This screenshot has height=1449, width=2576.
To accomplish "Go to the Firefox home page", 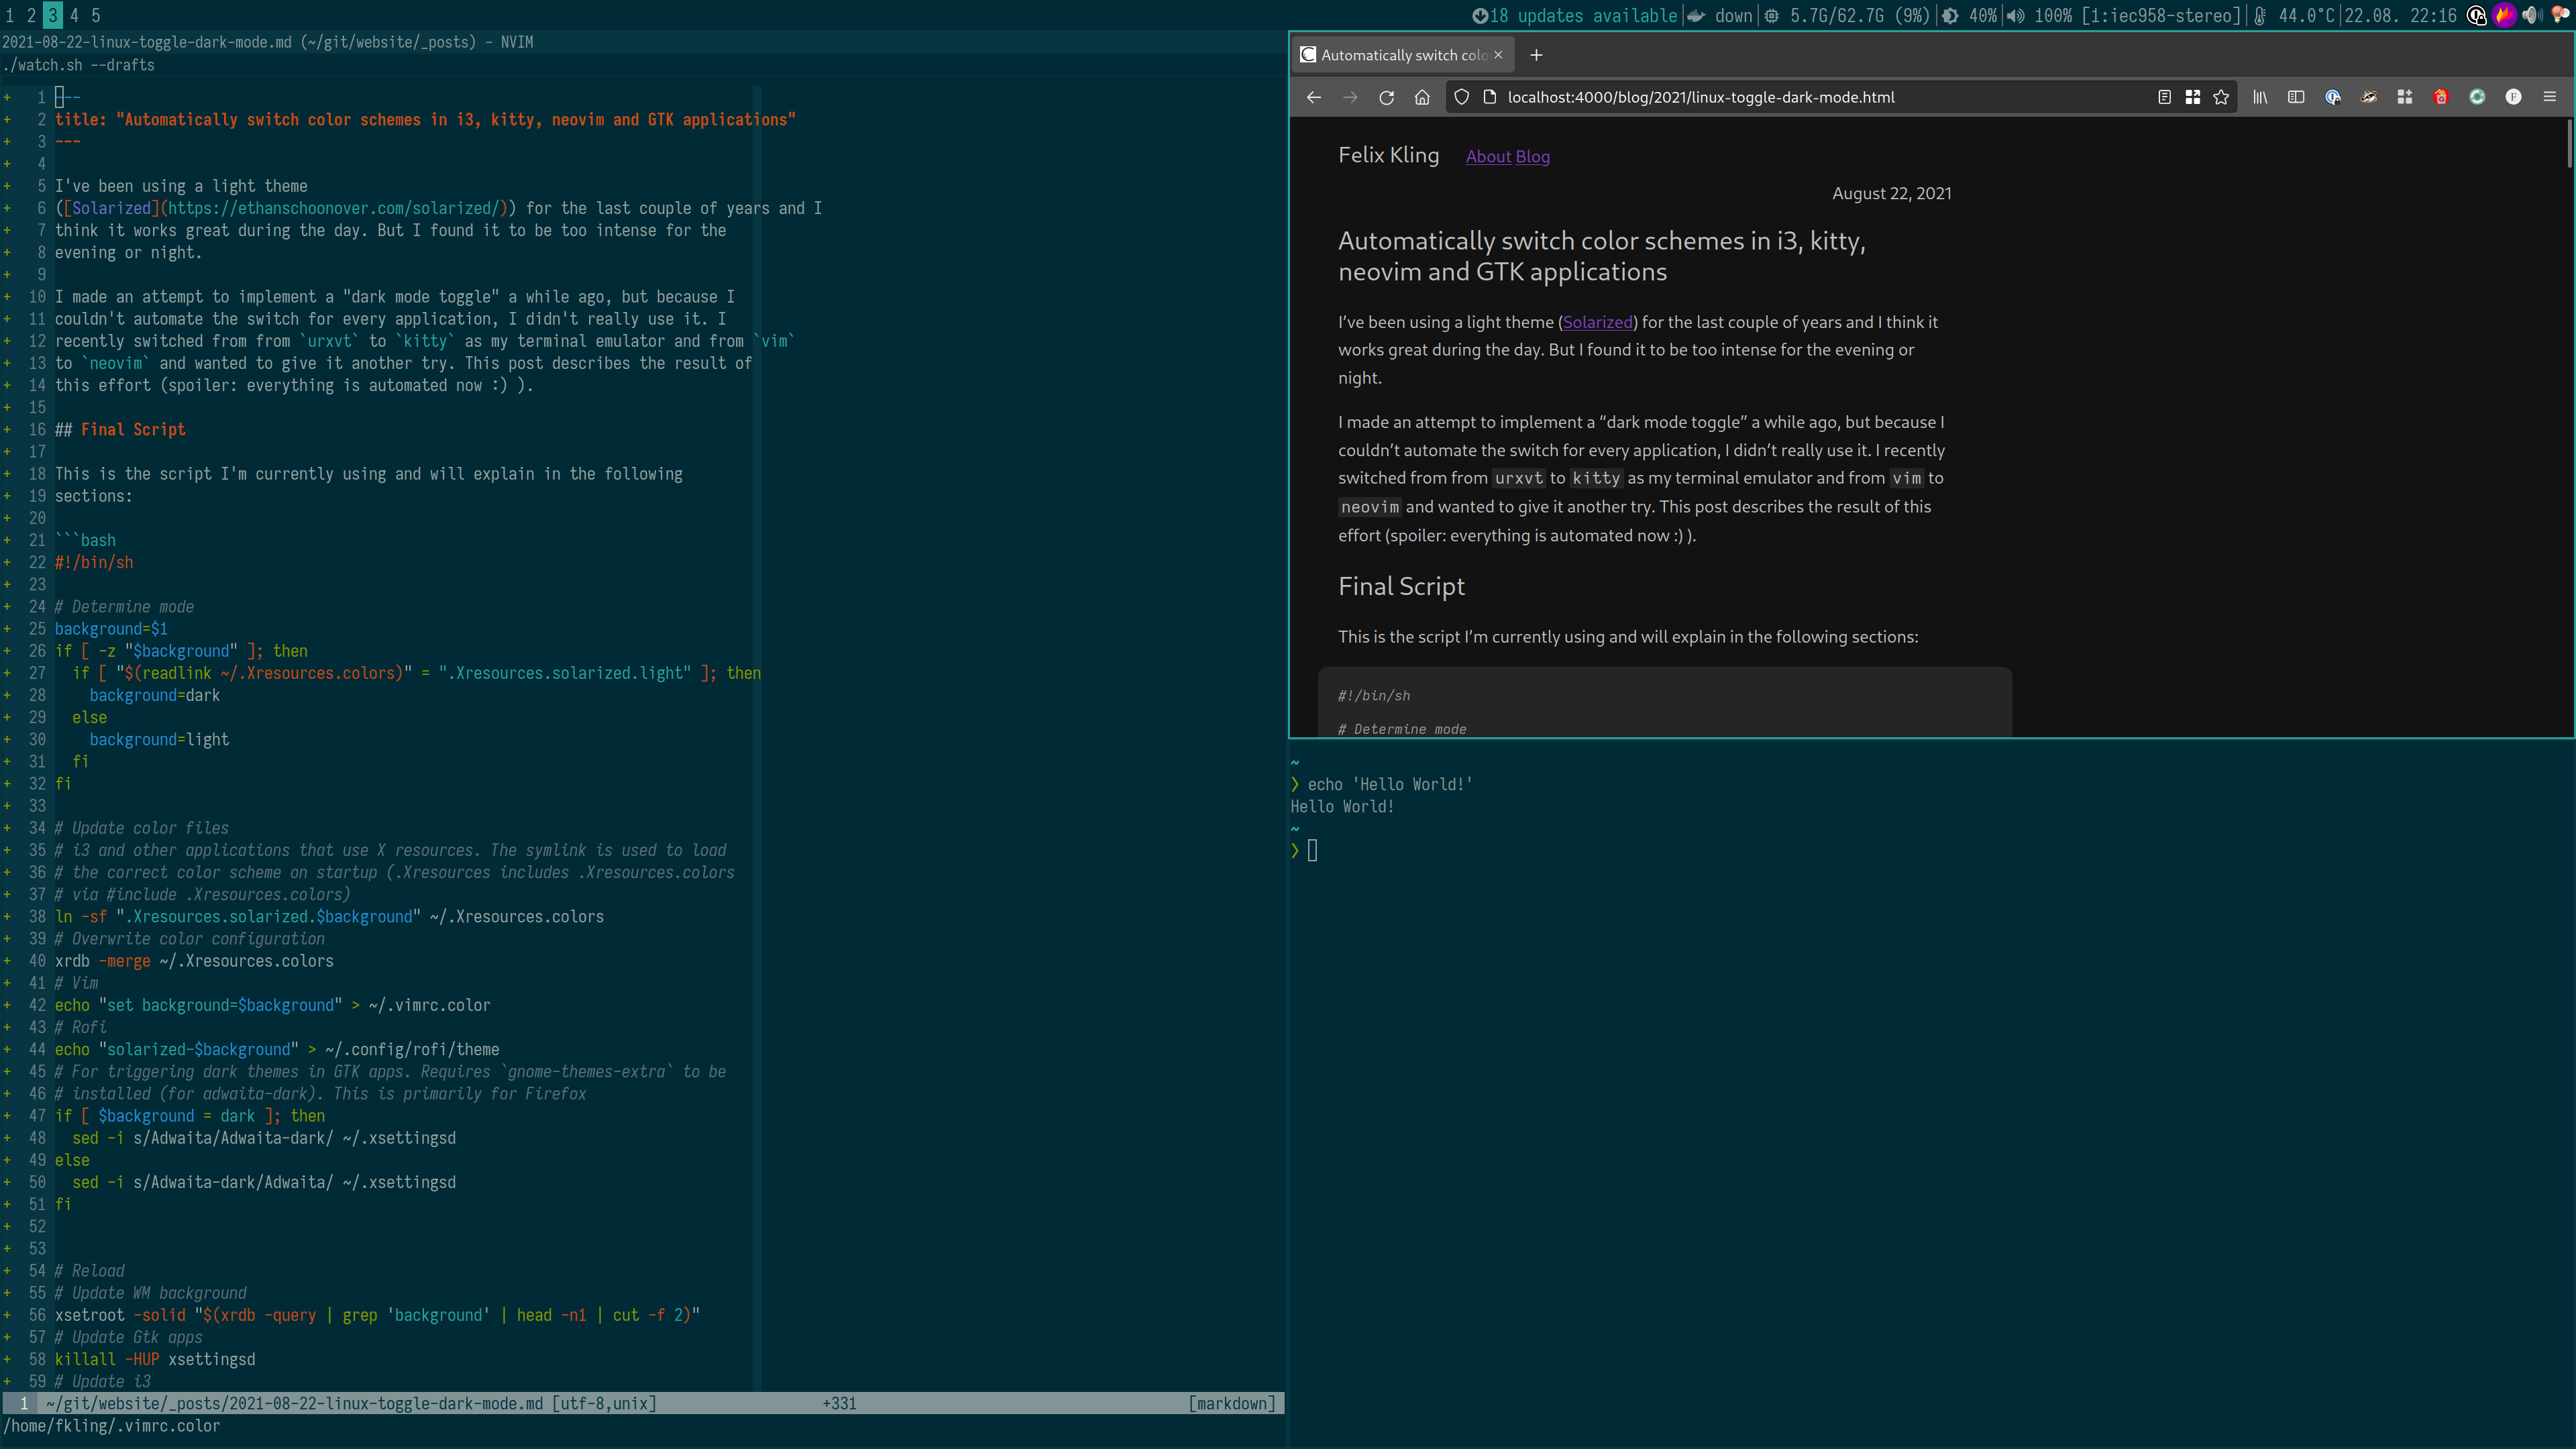I will point(1422,97).
